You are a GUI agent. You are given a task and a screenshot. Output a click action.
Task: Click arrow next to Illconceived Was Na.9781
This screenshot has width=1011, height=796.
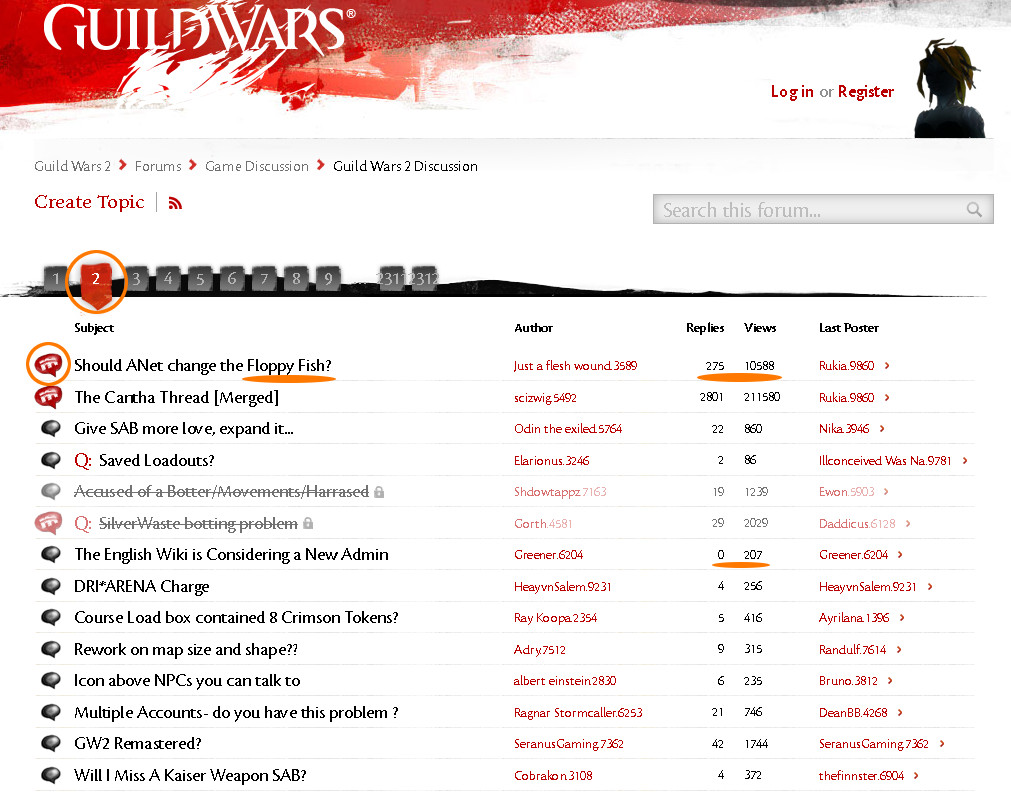pos(965,460)
